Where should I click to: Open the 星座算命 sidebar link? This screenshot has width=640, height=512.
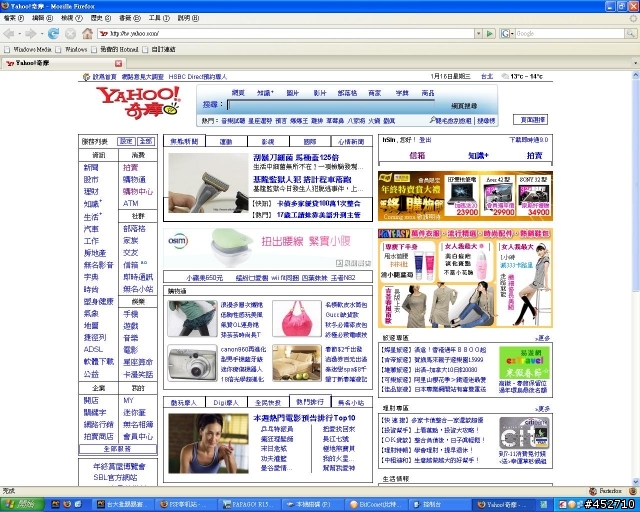point(138,362)
